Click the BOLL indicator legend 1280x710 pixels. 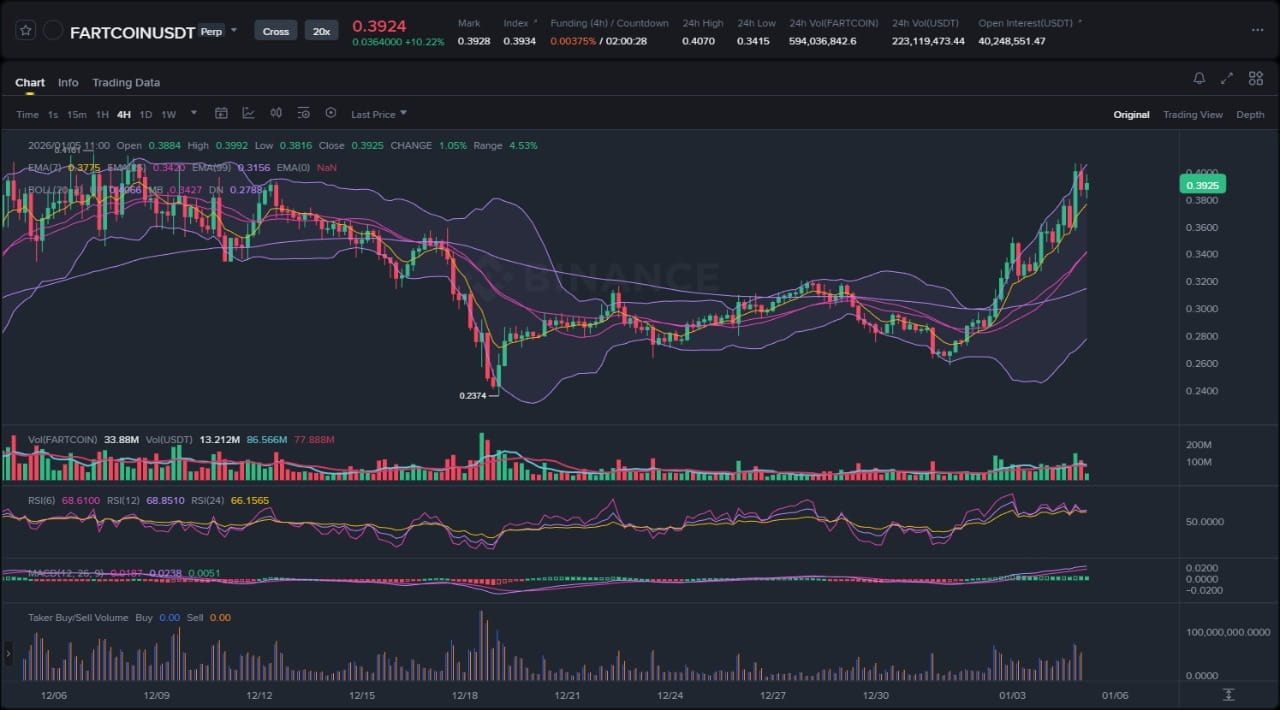pyautogui.click(x=58, y=189)
